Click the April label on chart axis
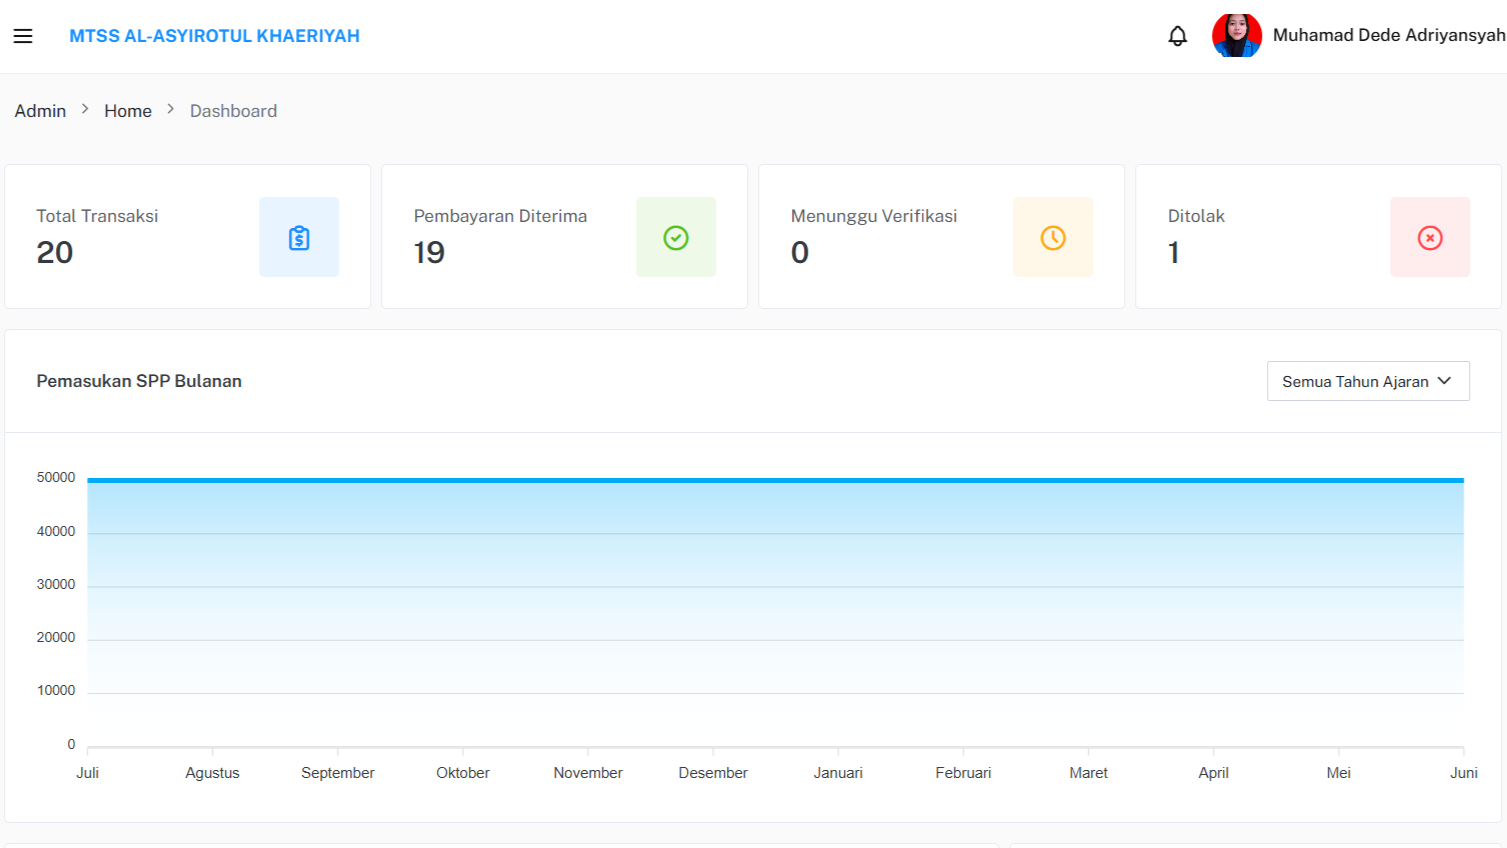The width and height of the screenshot is (1507, 848). pos(1214,773)
